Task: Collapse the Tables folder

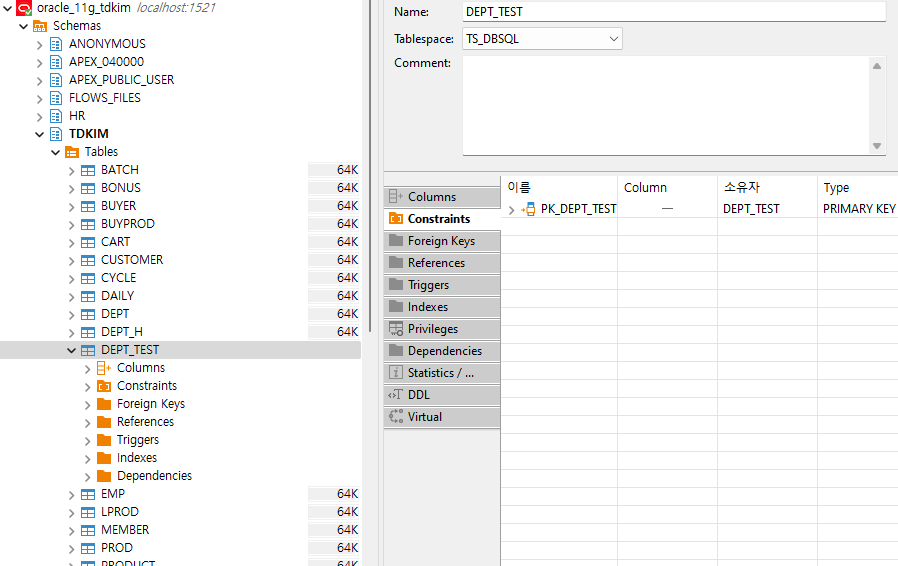Action: (x=56, y=152)
